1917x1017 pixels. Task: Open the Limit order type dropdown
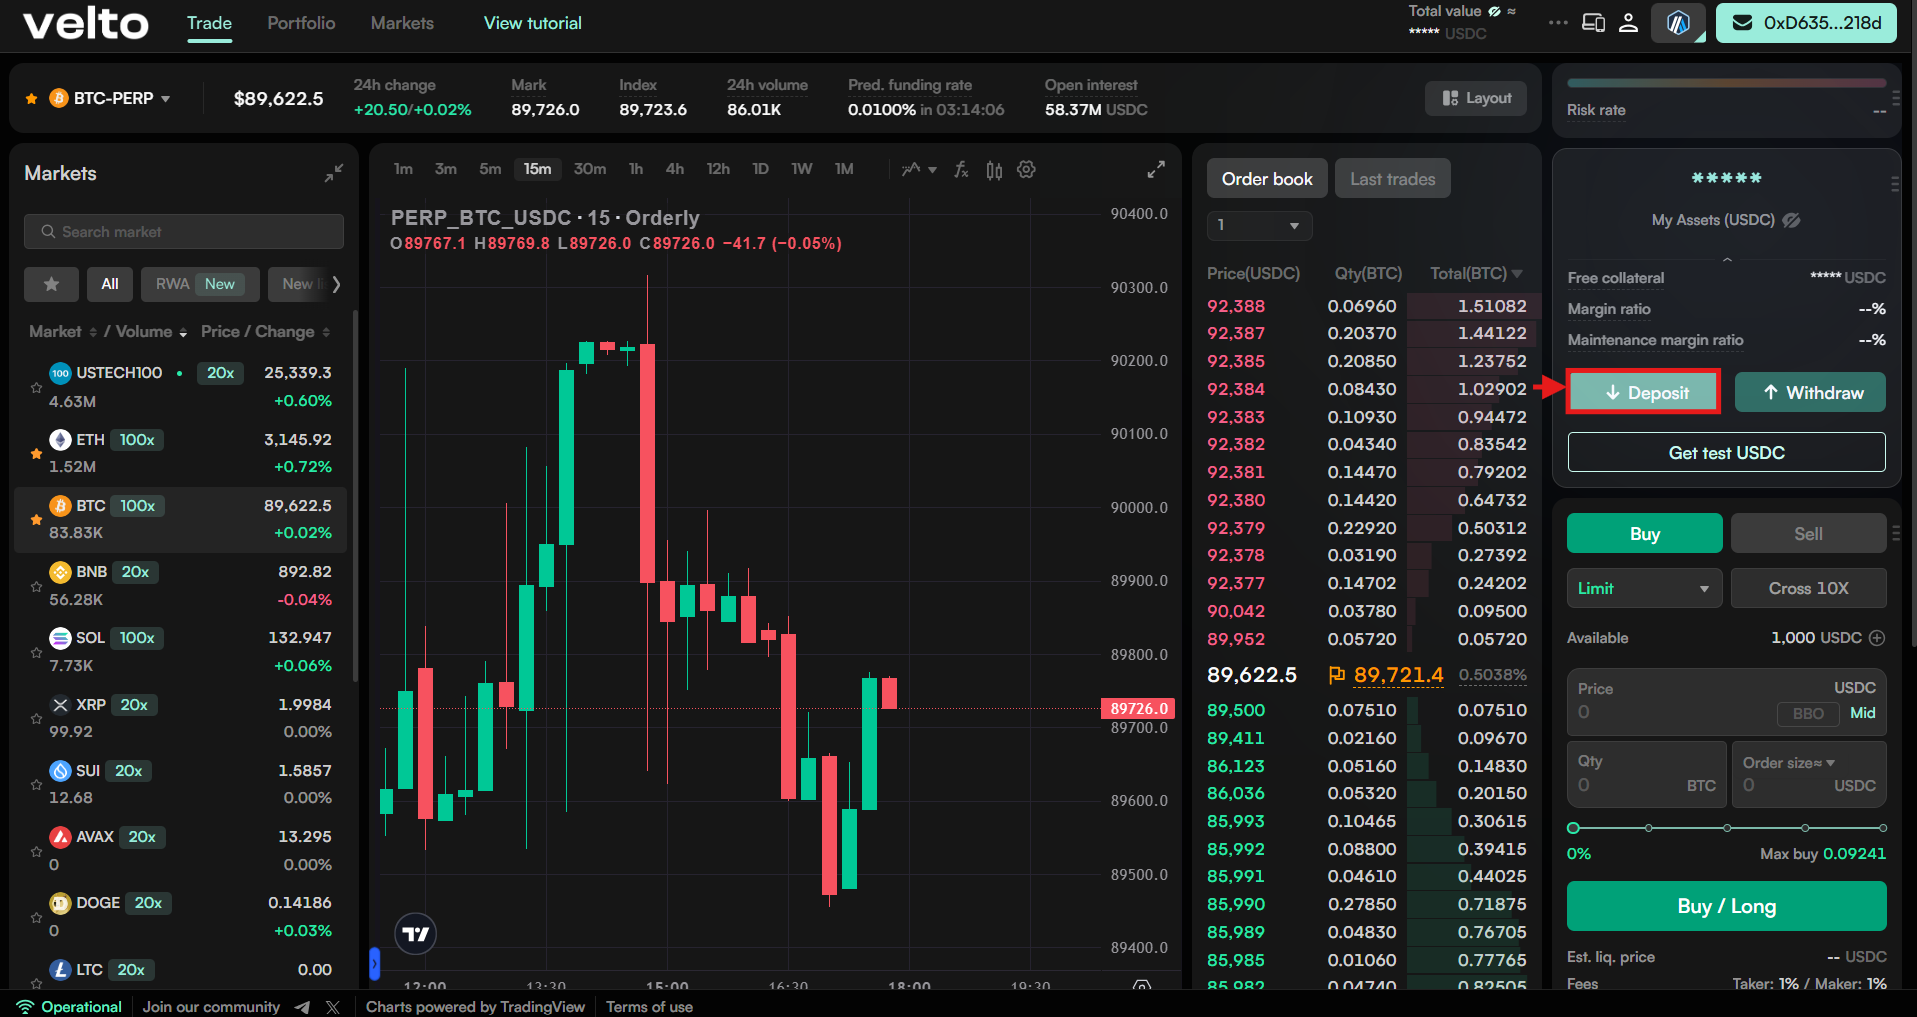tap(1643, 588)
